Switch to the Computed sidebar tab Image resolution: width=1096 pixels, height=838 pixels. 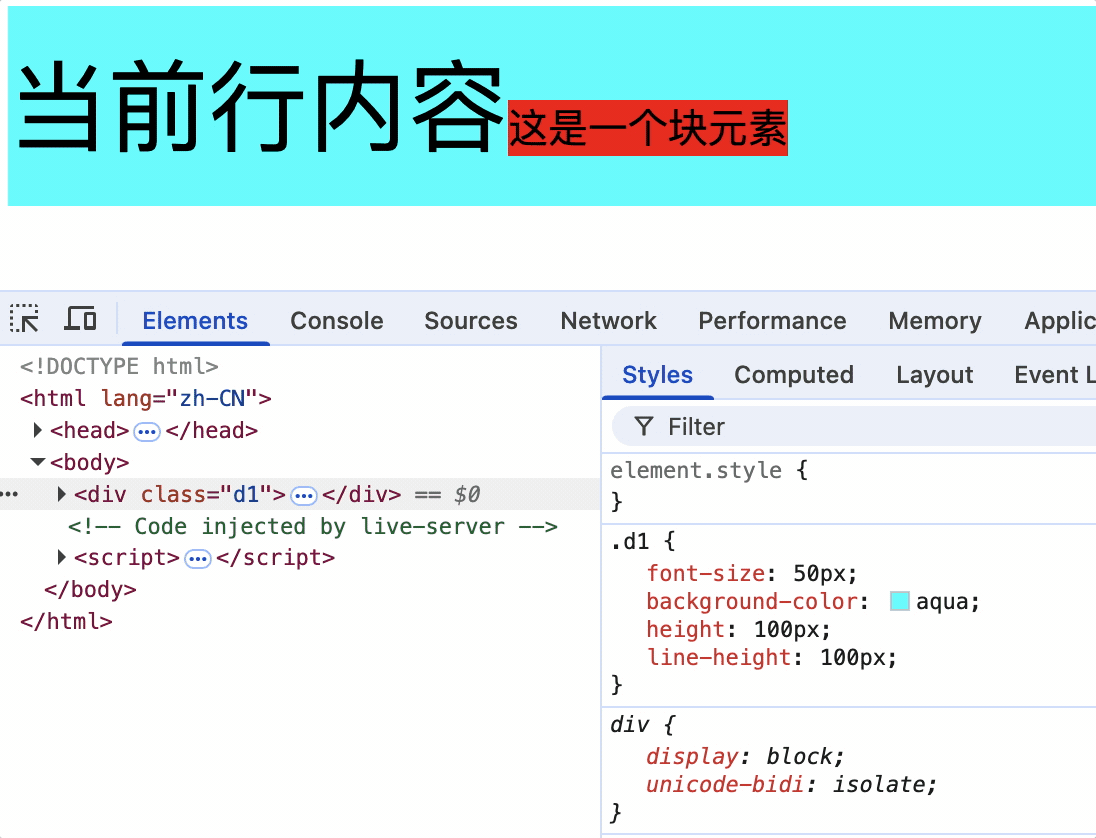(794, 375)
